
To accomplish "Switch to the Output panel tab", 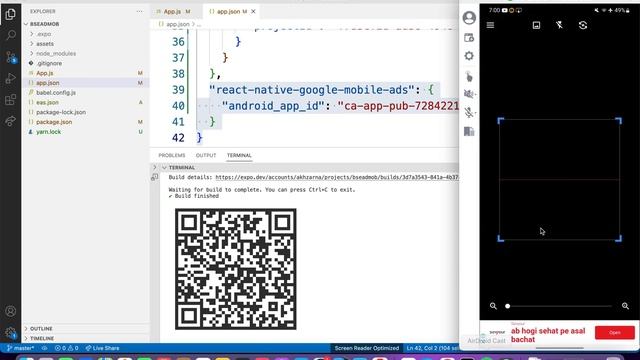I will [x=206, y=155].
